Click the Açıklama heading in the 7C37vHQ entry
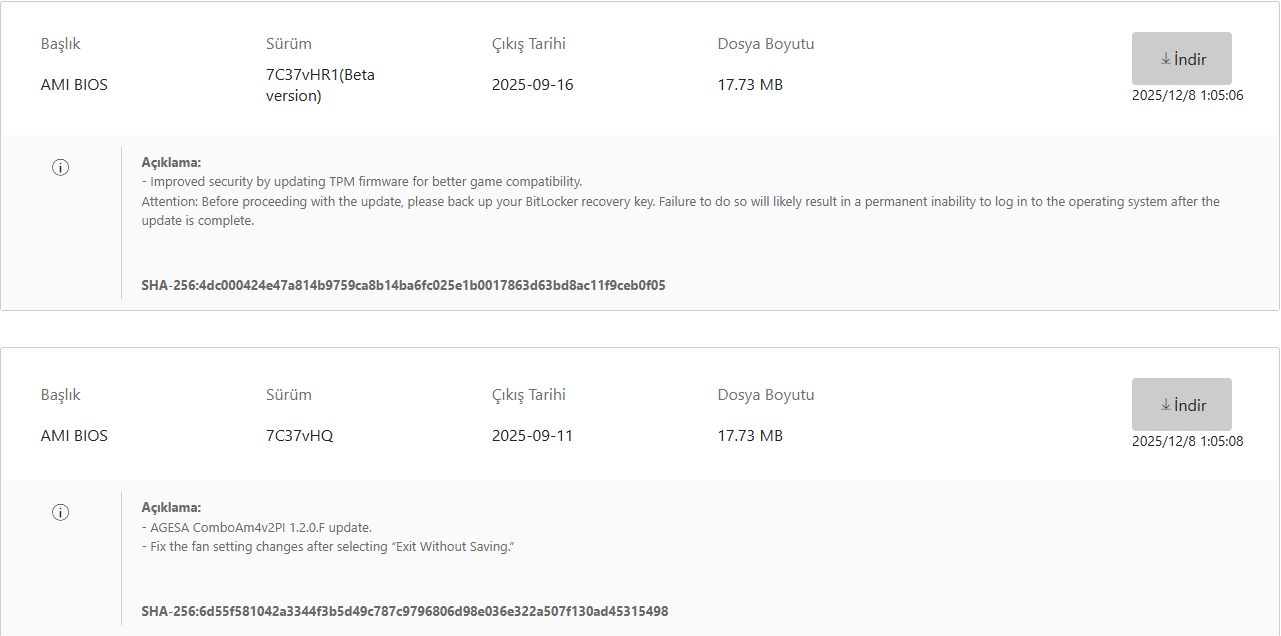 click(x=171, y=507)
